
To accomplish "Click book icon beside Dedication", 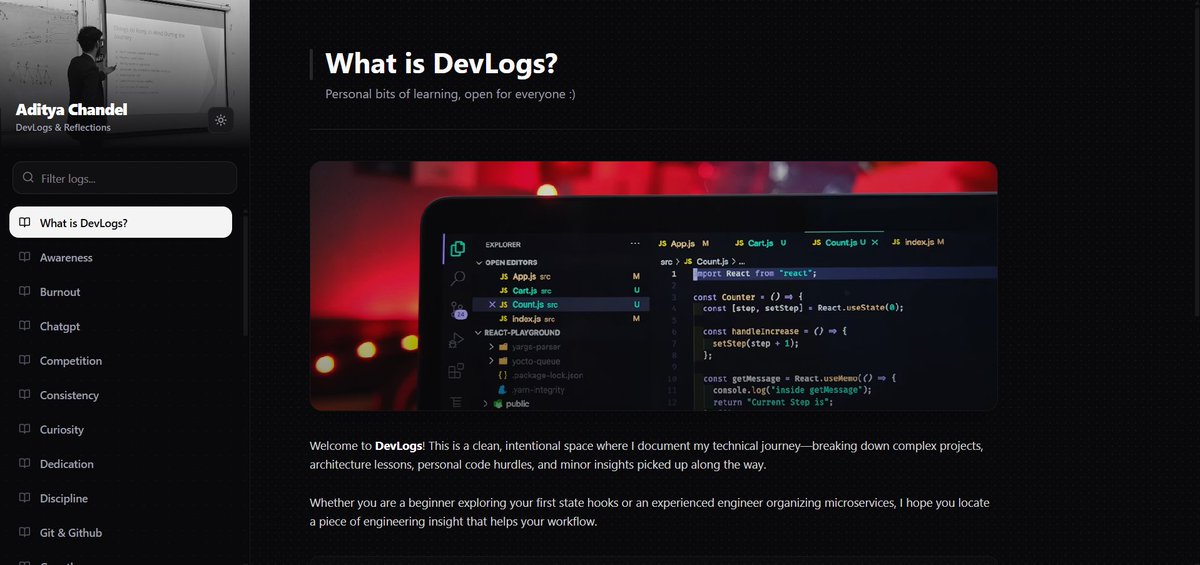I will click(x=25, y=464).
